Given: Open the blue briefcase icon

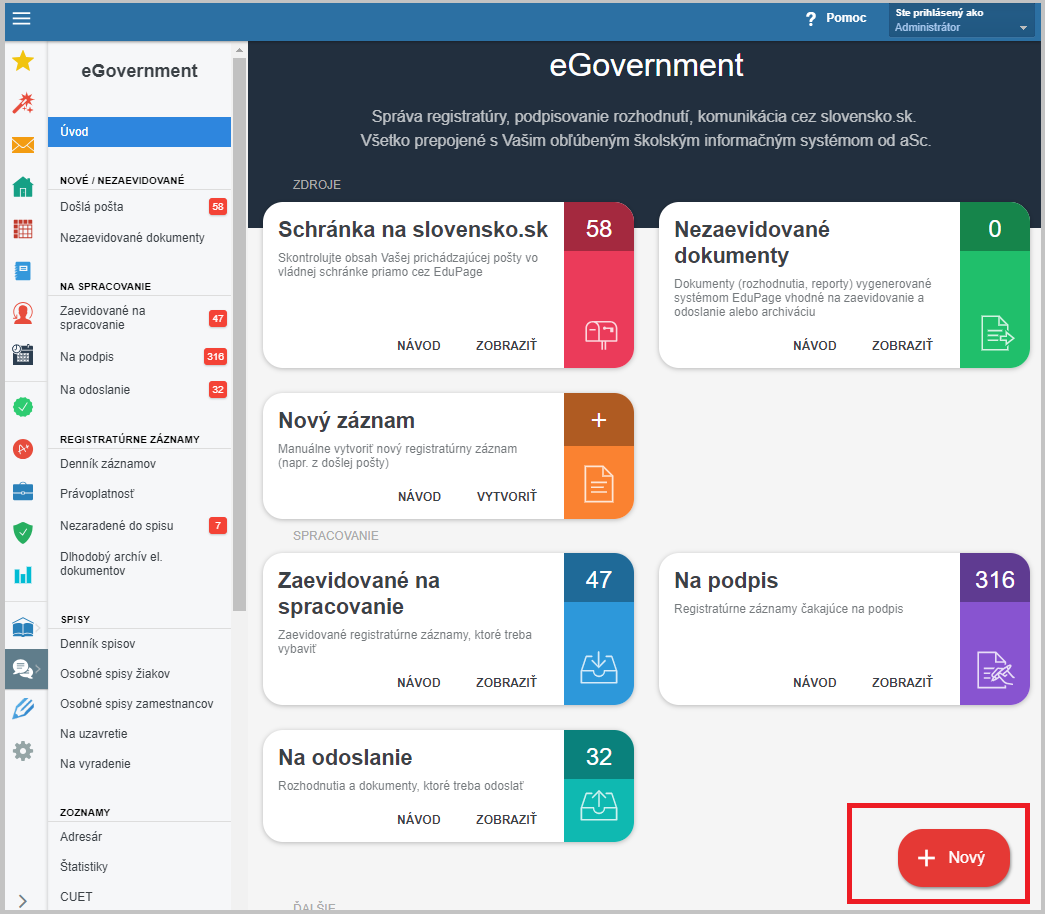Looking at the screenshot, I should [x=23, y=491].
